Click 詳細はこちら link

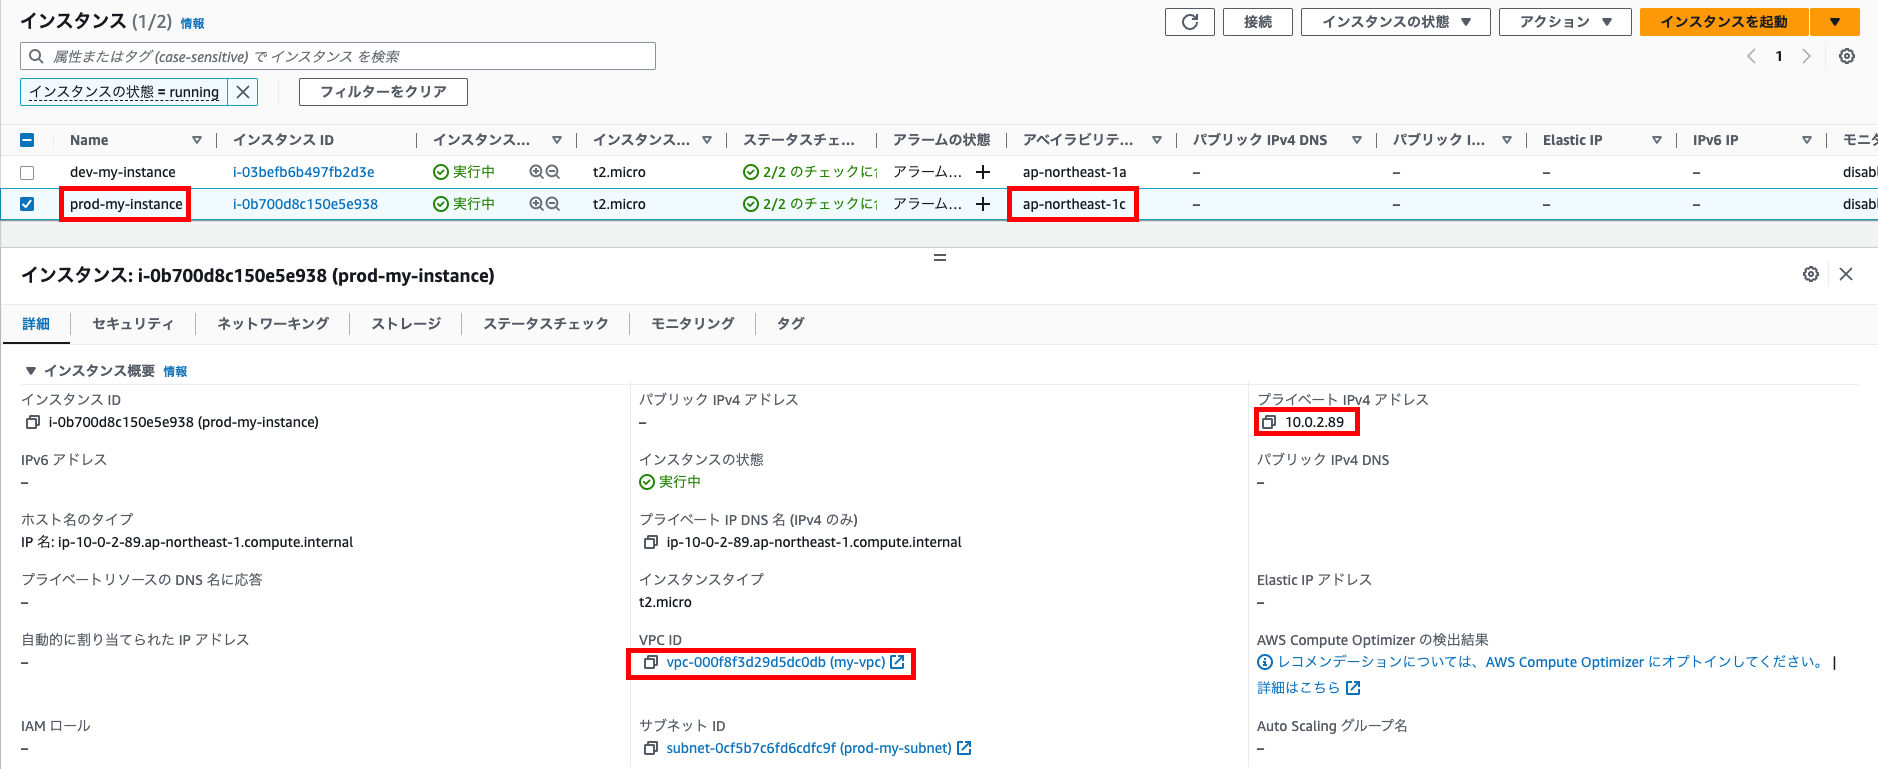point(1298,688)
